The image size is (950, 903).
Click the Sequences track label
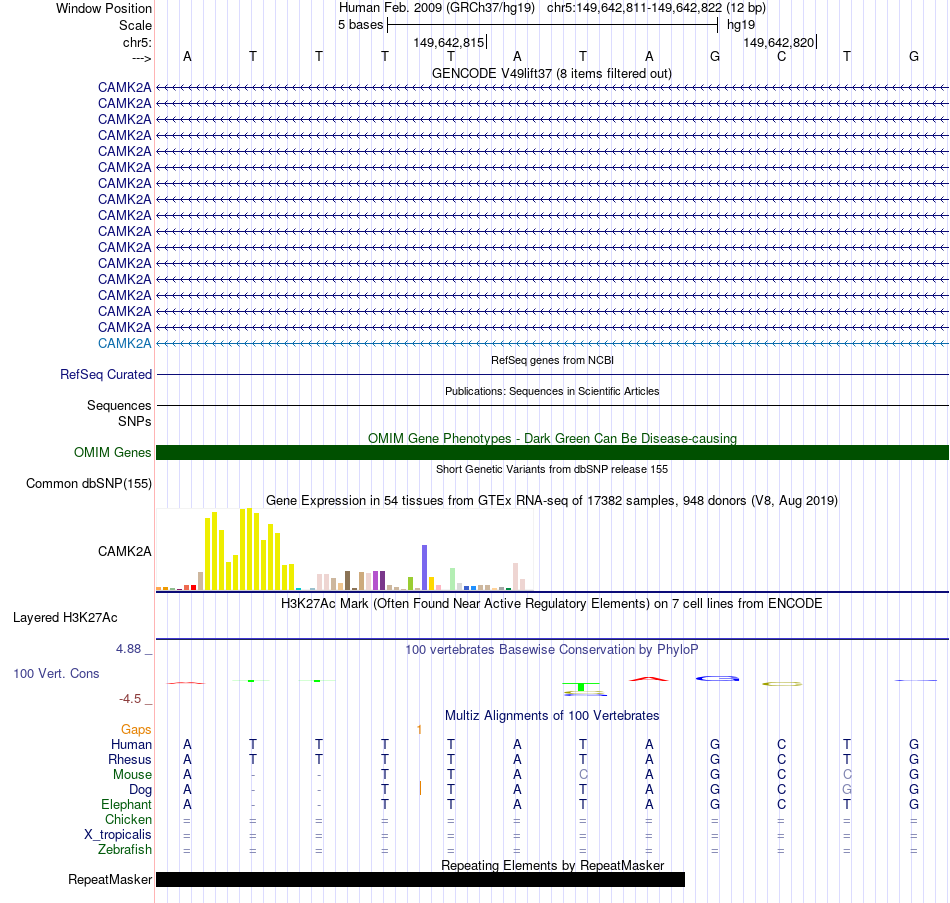(x=119, y=405)
